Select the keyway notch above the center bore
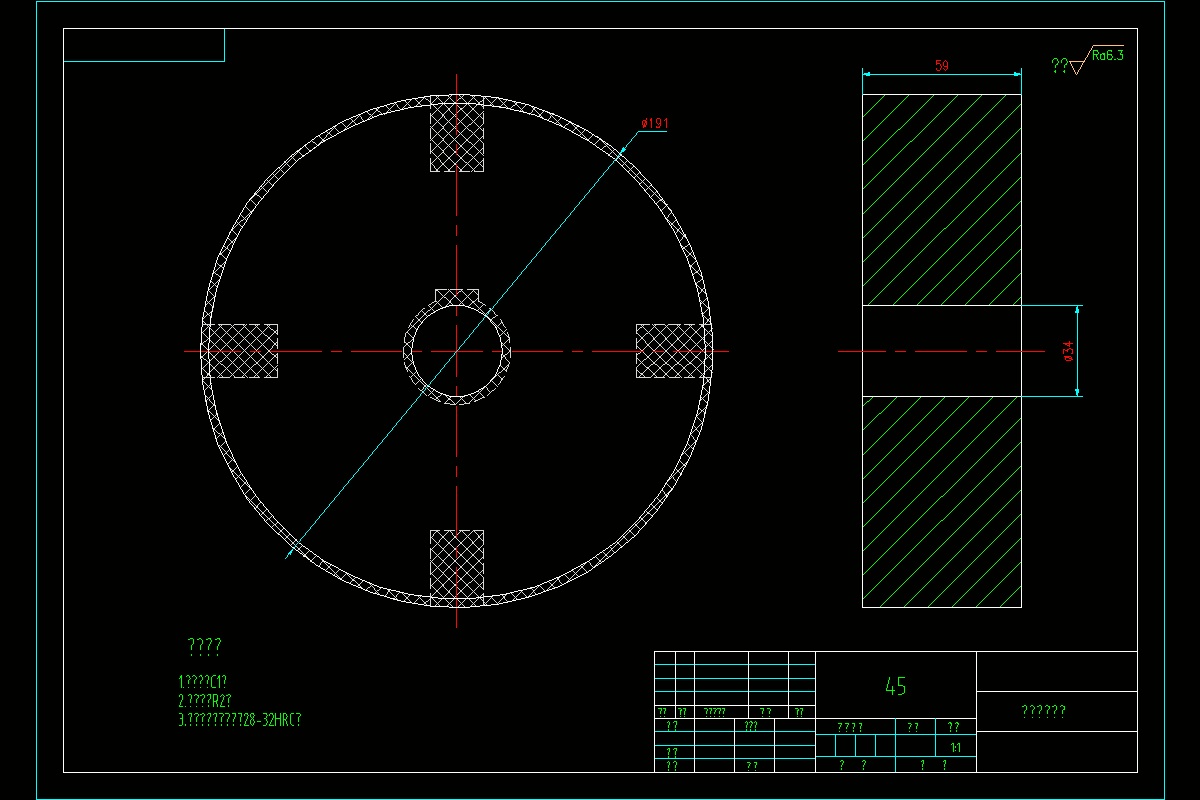 pyautogui.click(x=457, y=298)
